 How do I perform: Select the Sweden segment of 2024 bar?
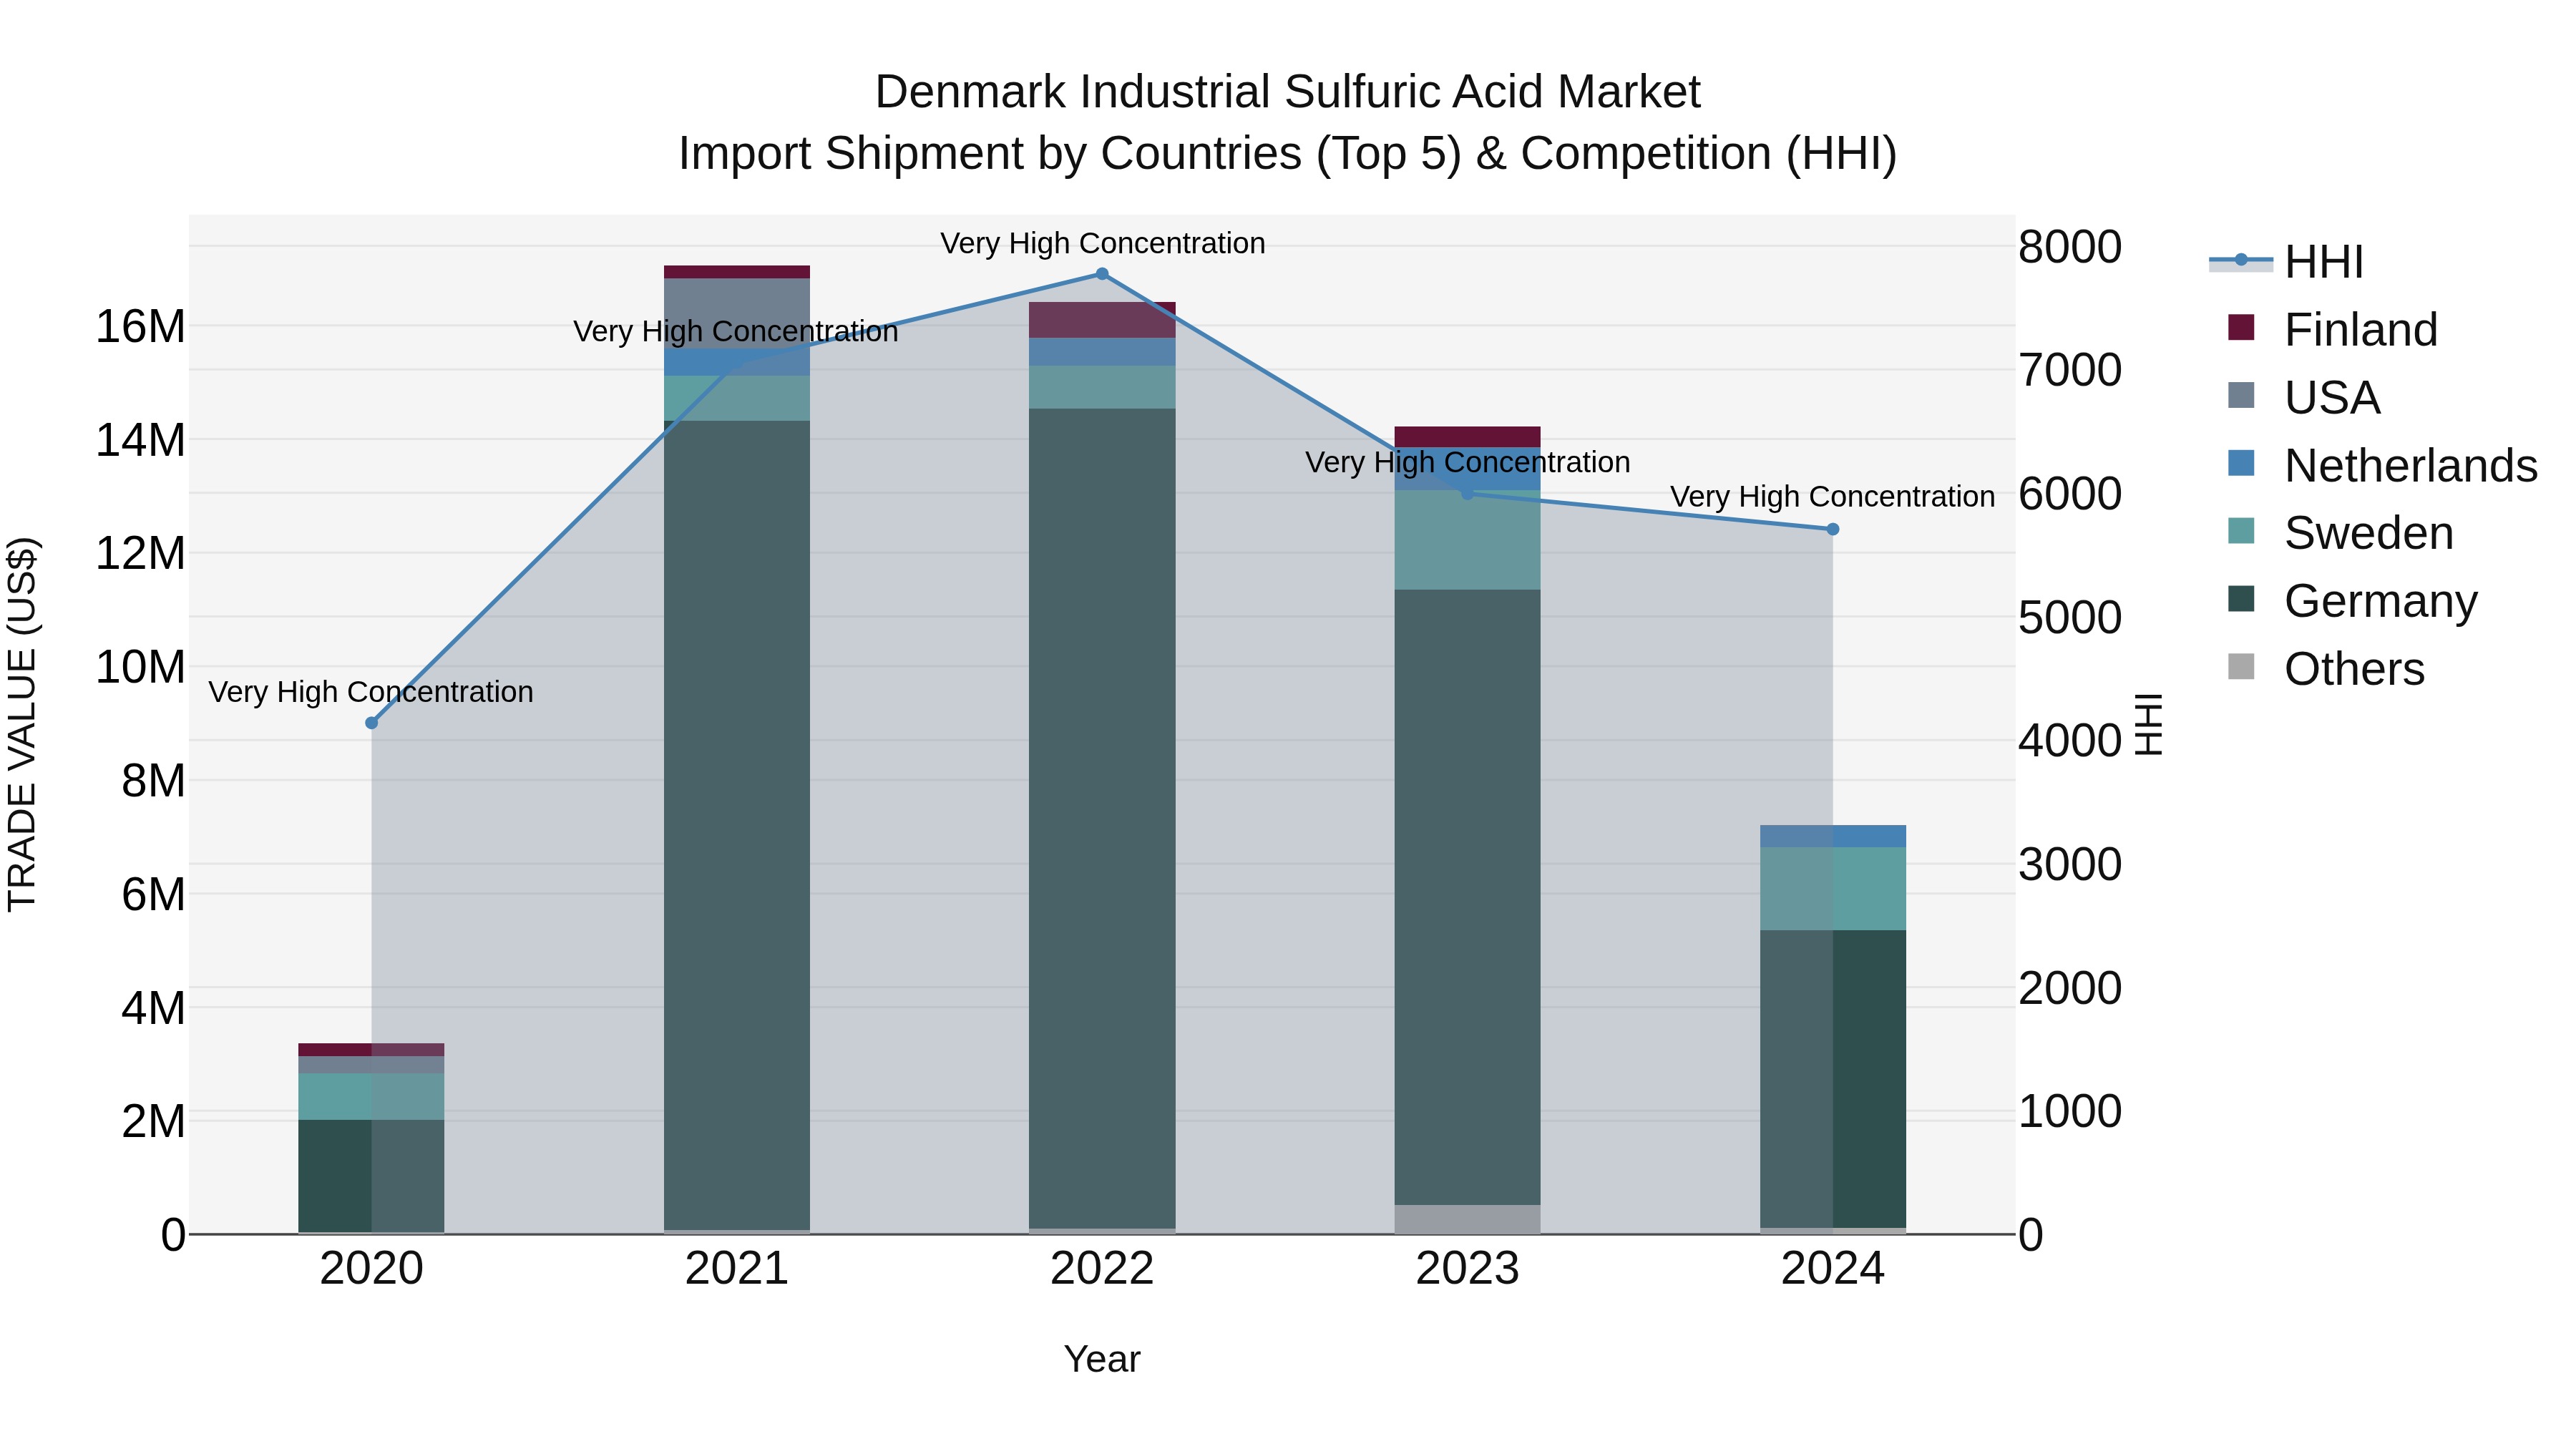click(1833, 889)
